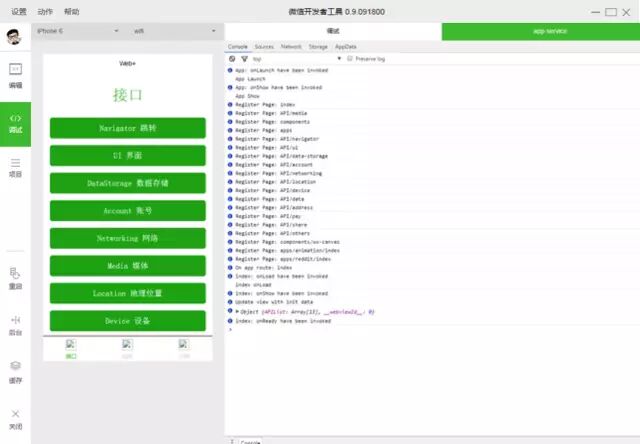640x444 pixels.
Task: Click the console filter funnel icon
Action: click(244, 59)
